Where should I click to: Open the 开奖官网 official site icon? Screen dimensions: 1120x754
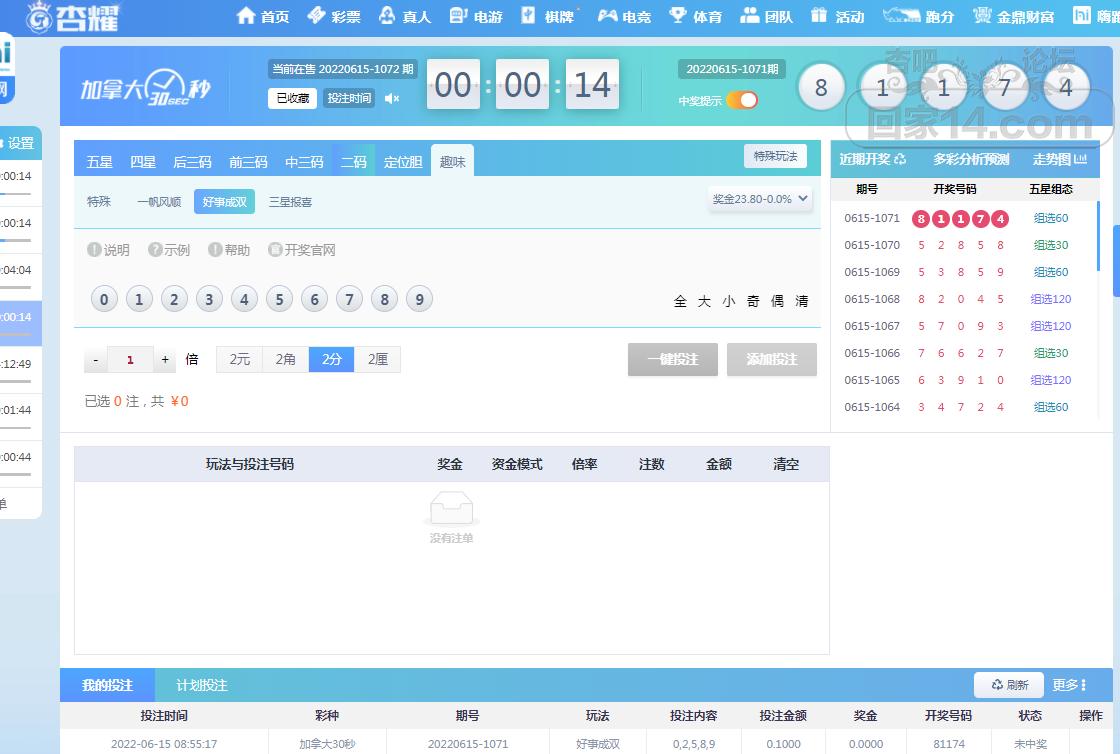275,250
